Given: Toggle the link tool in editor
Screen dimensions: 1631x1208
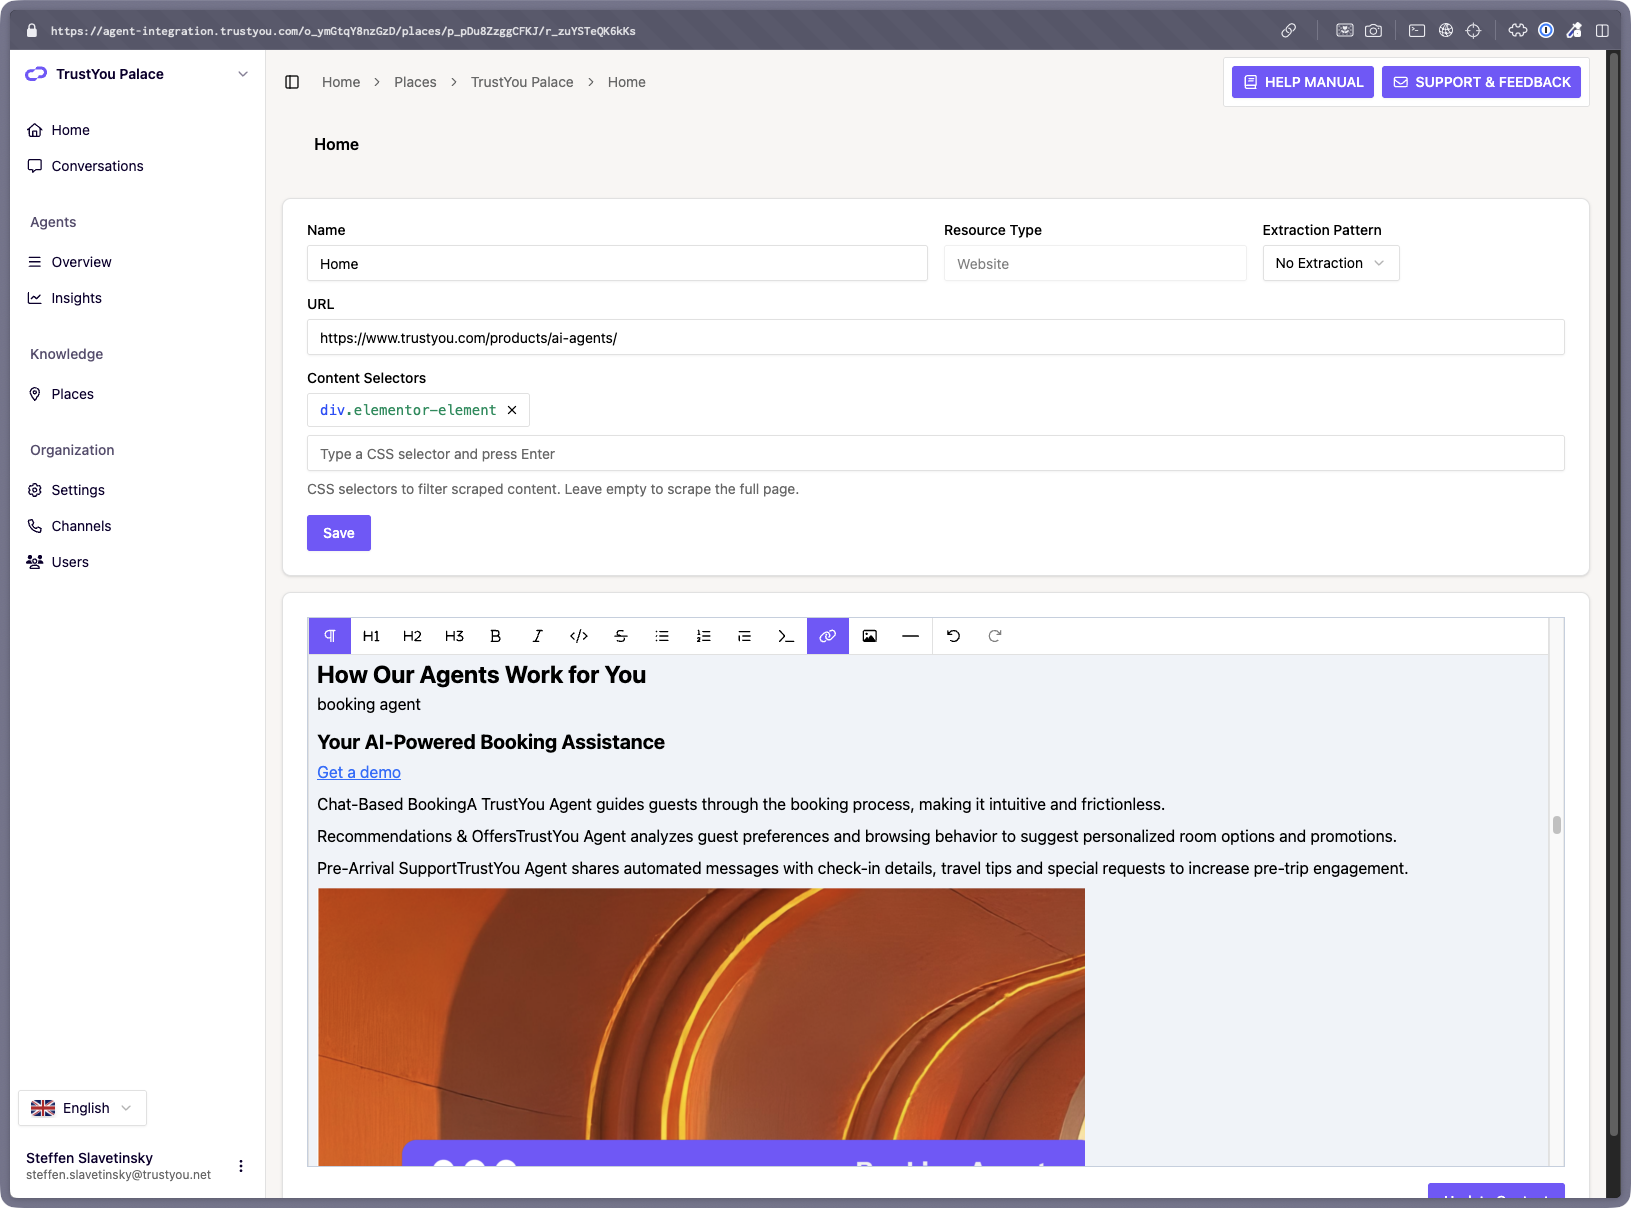Looking at the screenshot, I should click(x=828, y=636).
